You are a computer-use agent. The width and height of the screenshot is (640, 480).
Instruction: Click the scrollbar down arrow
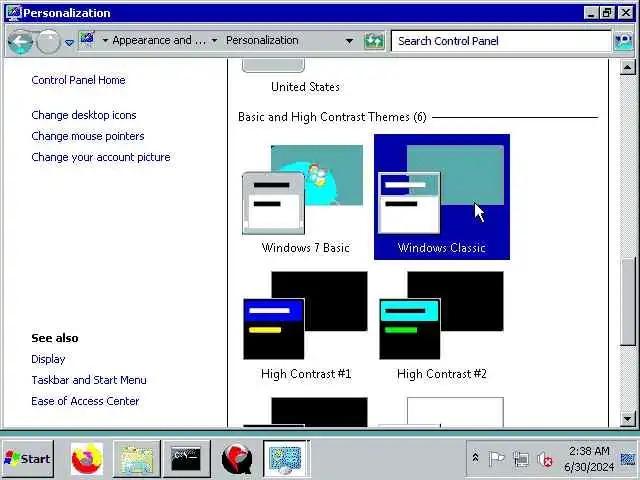(627, 419)
